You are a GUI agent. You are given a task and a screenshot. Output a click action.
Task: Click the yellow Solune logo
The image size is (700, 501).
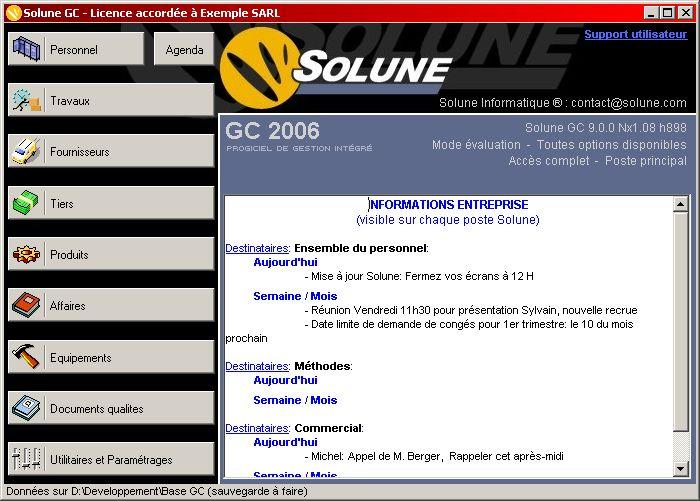(260, 68)
